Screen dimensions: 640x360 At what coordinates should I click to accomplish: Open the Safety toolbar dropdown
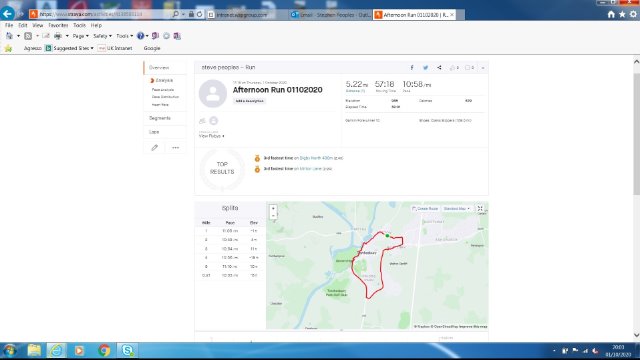pos(102,36)
